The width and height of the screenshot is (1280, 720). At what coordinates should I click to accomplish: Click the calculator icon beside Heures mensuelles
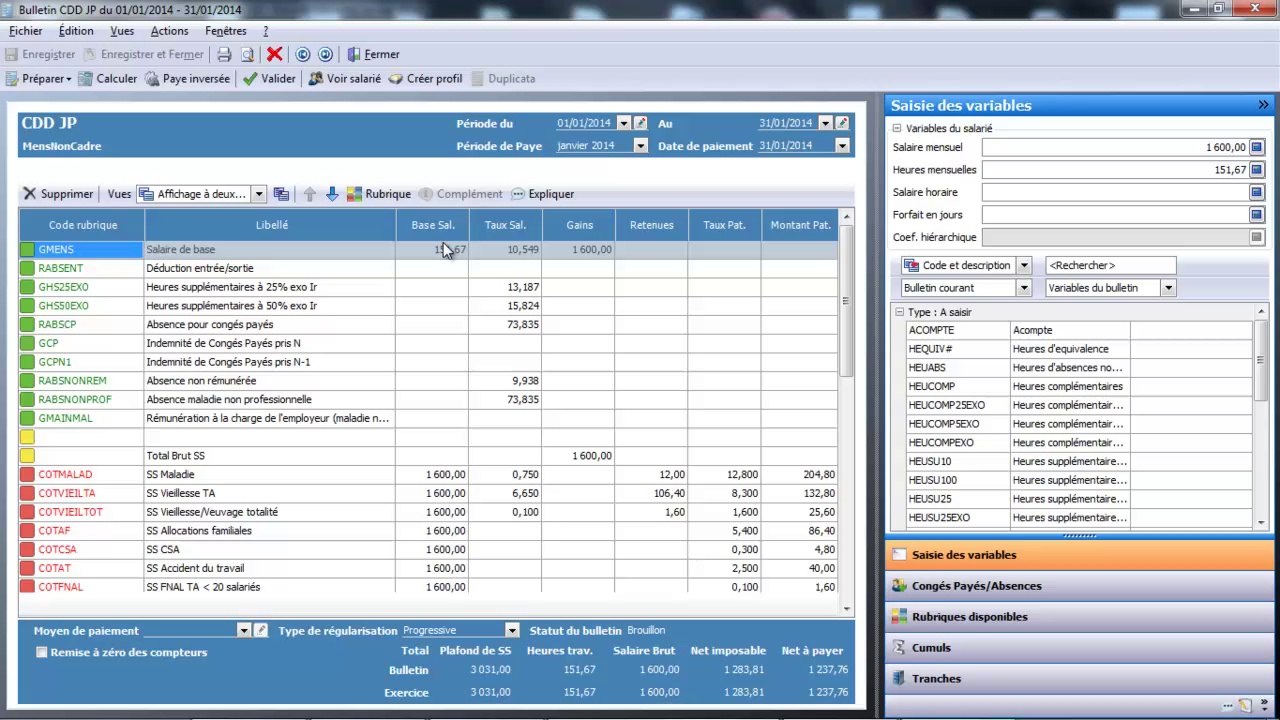pos(1257,170)
